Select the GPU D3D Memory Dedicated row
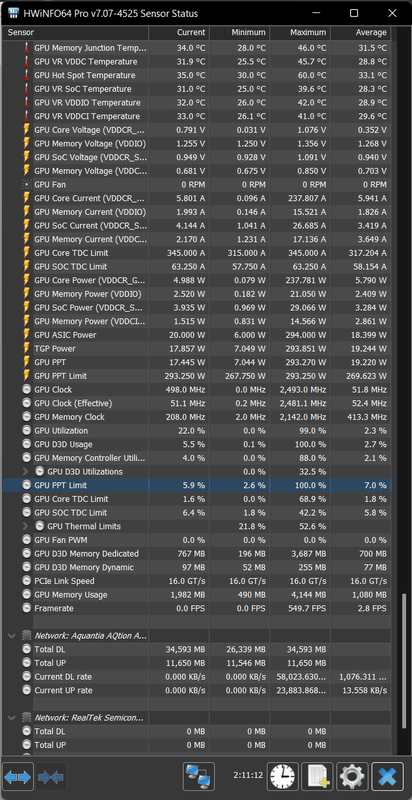The image size is (412, 800). point(197,554)
